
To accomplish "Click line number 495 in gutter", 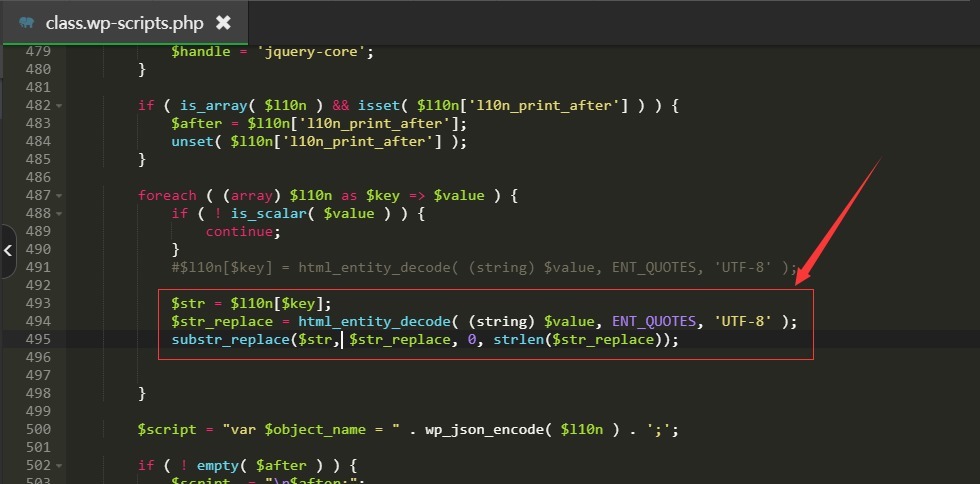I will [38, 340].
